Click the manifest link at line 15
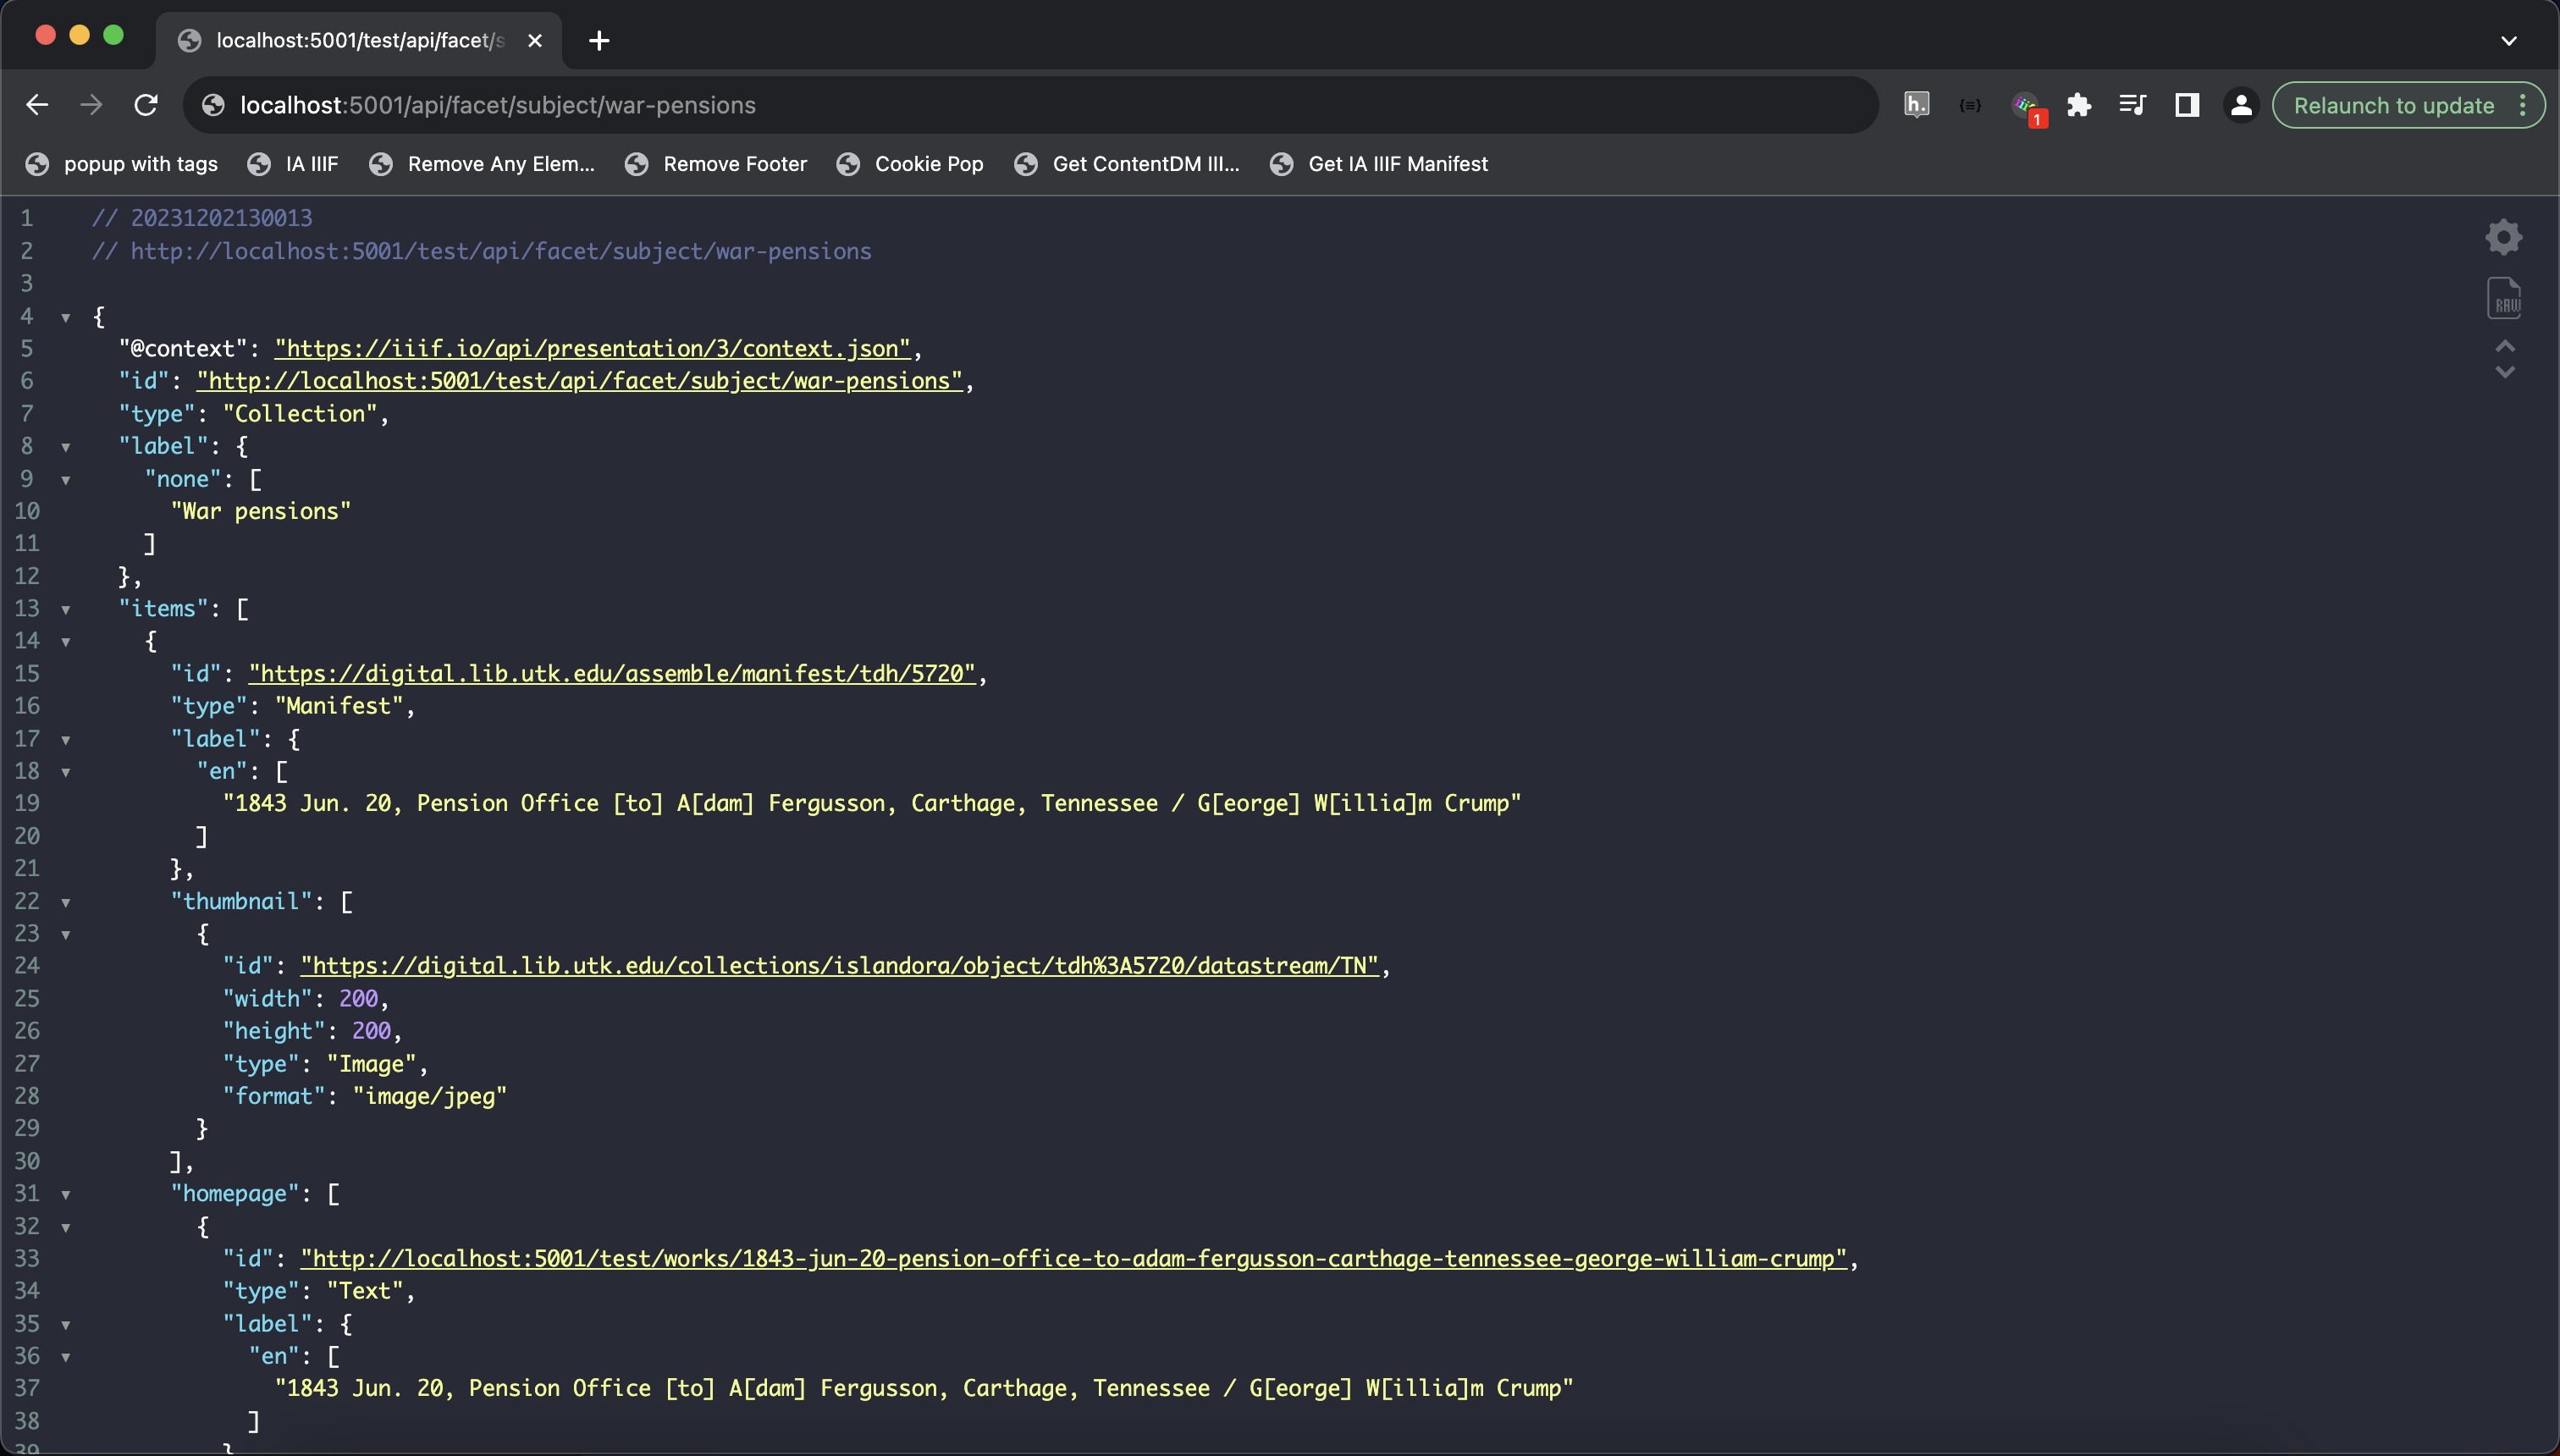 [x=610, y=674]
